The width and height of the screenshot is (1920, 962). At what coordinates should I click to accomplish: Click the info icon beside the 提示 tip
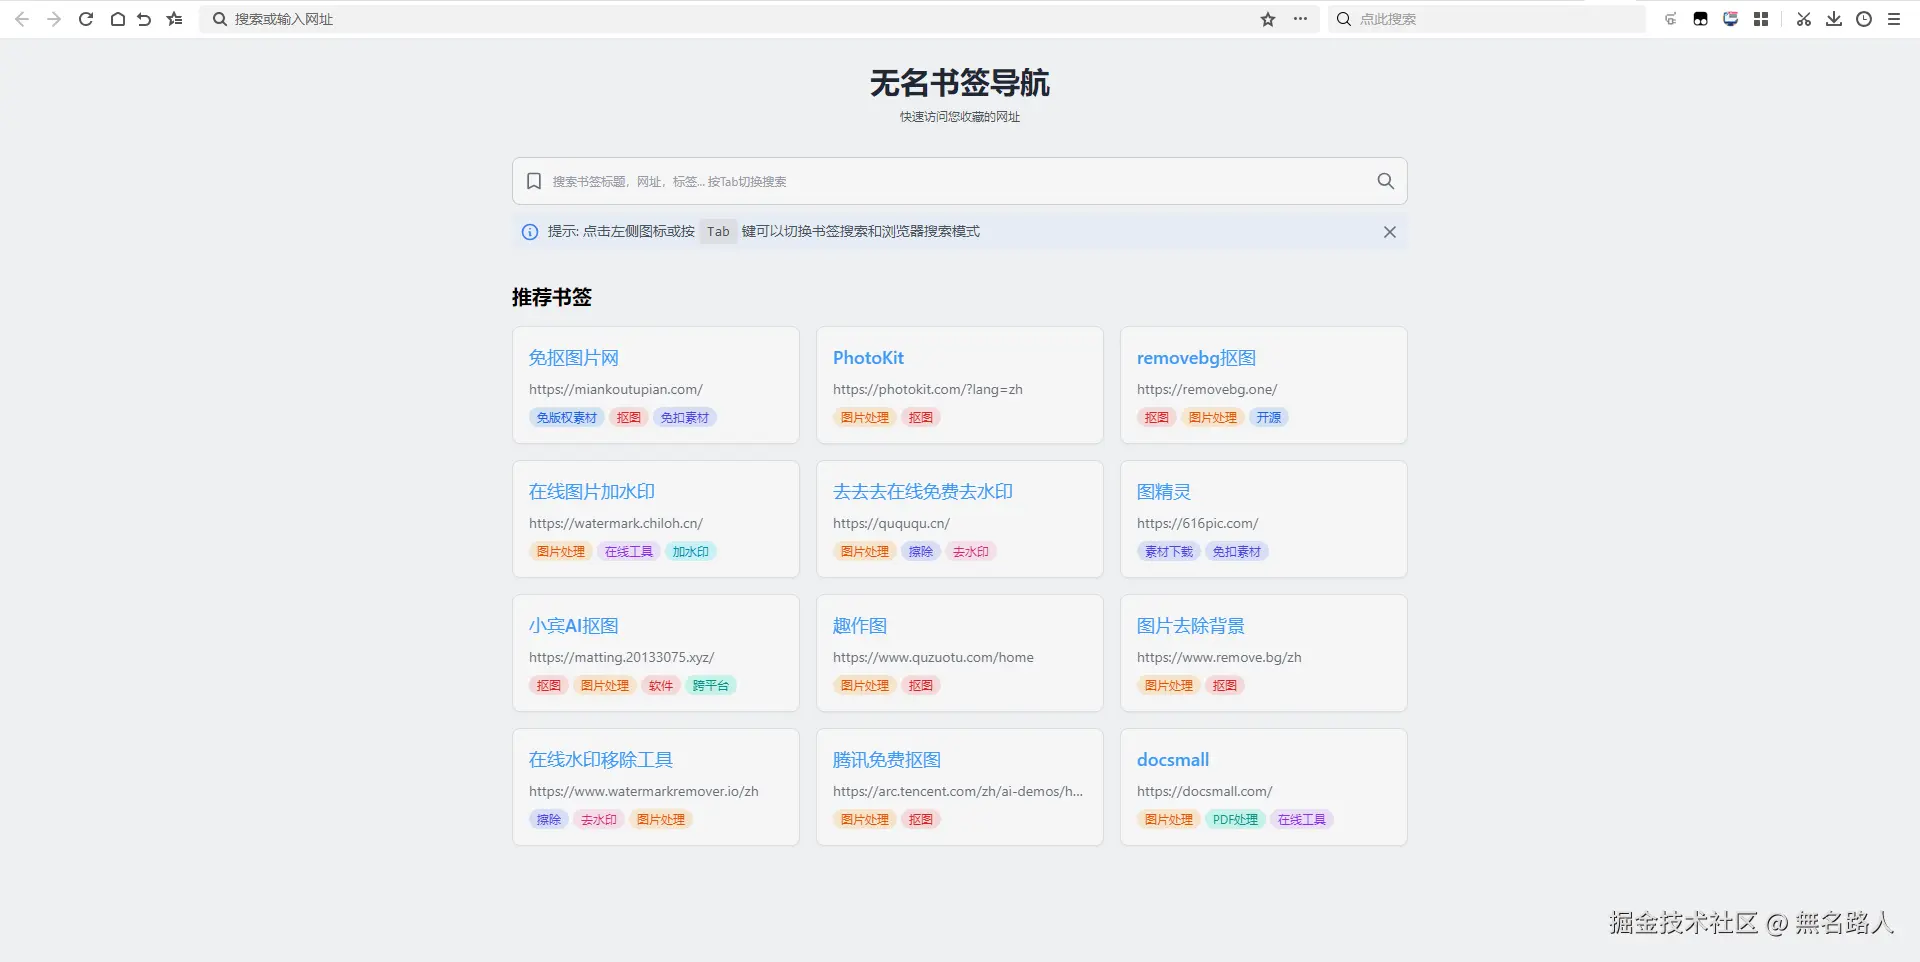[x=530, y=232]
